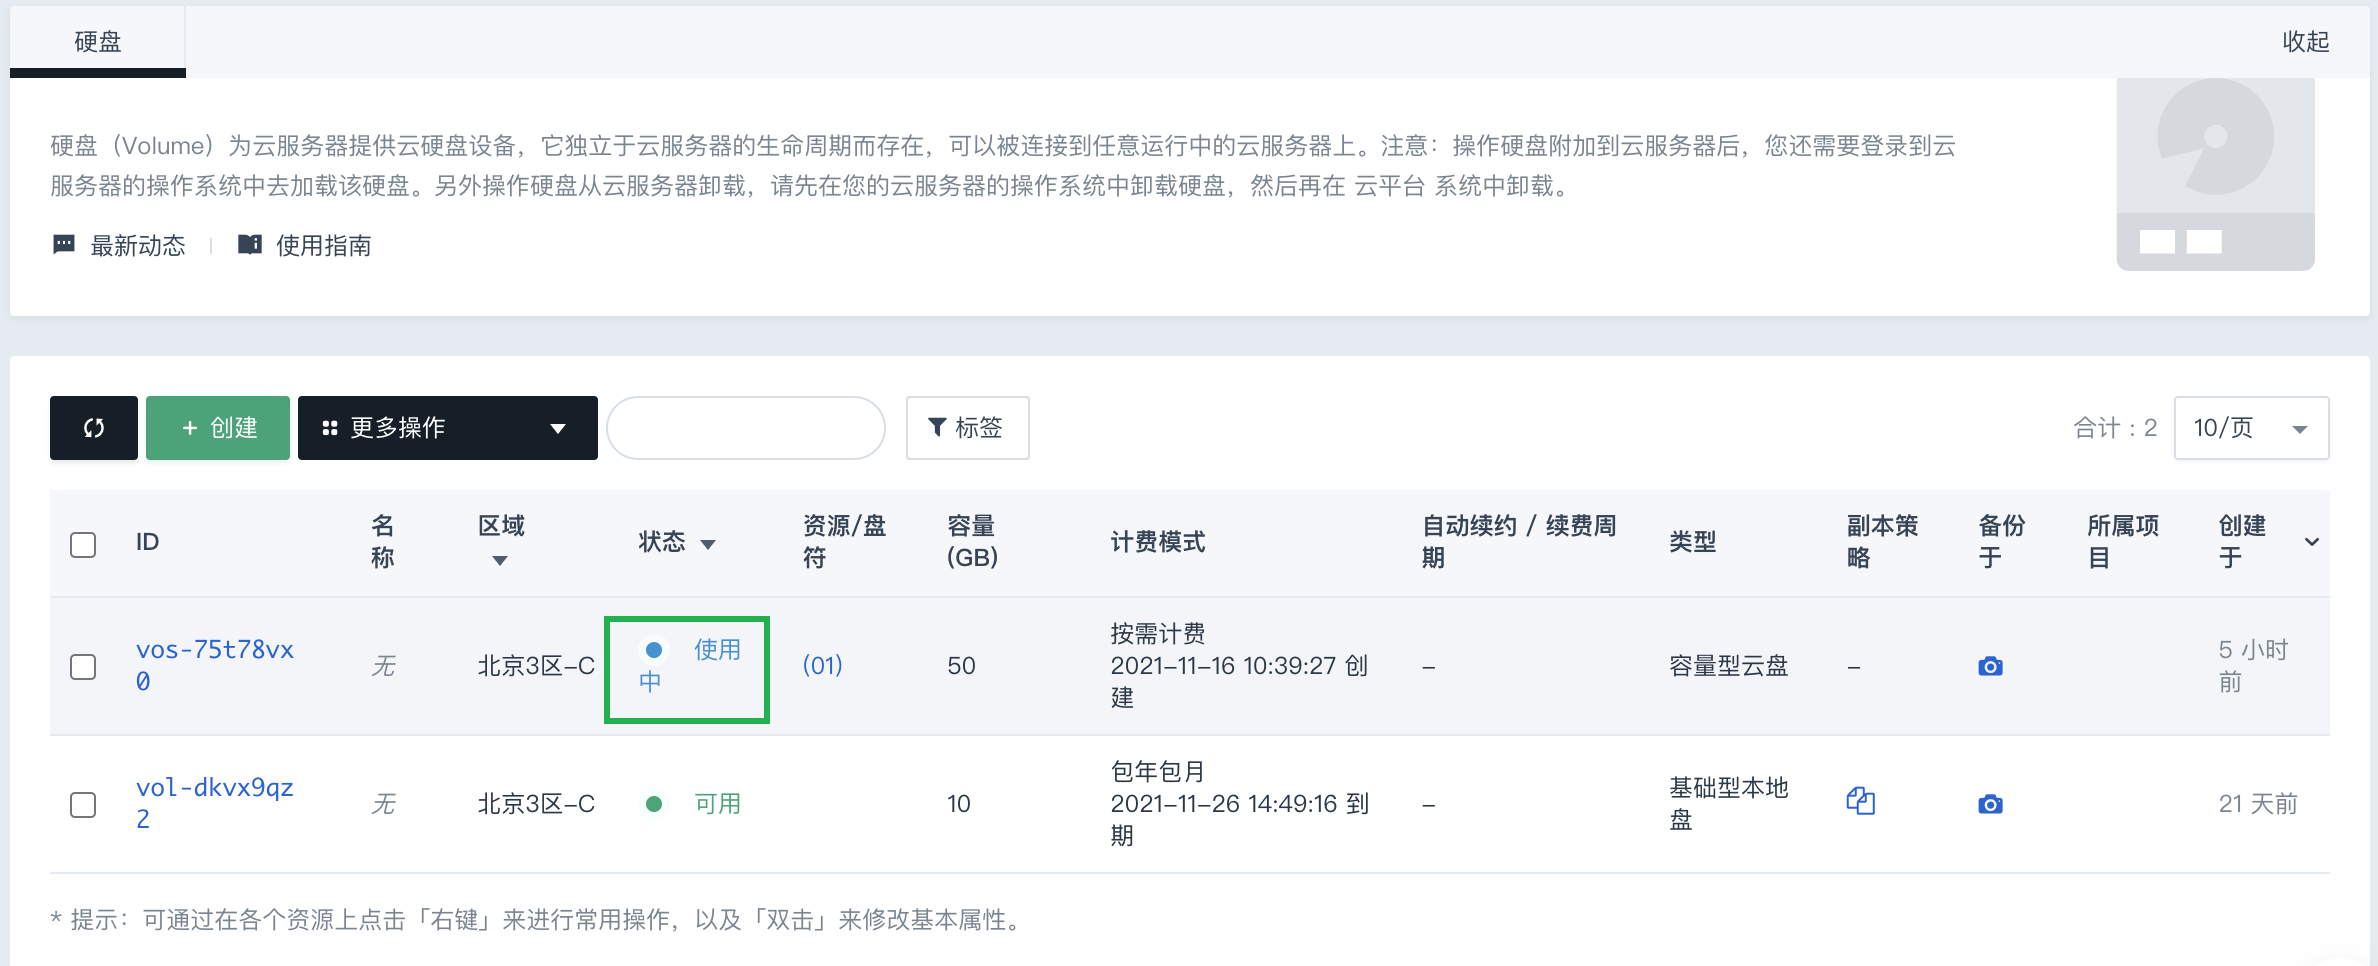The height and width of the screenshot is (966, 2378).
Task: Click the 使用指南 guide book icon
Action: click(249, 245)
